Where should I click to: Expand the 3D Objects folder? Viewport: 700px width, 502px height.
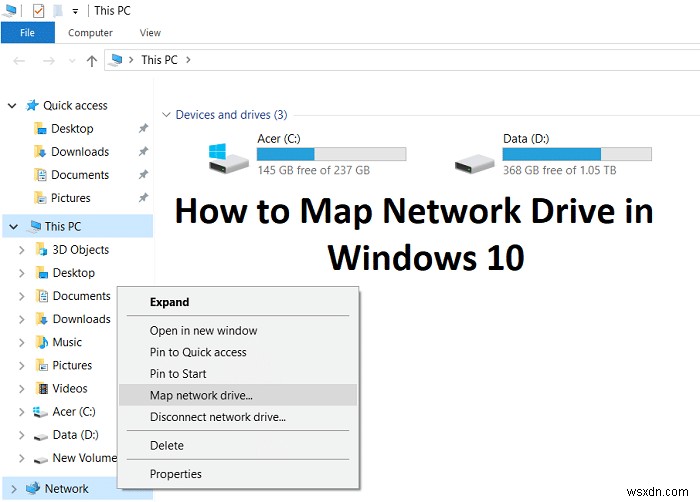21,250
